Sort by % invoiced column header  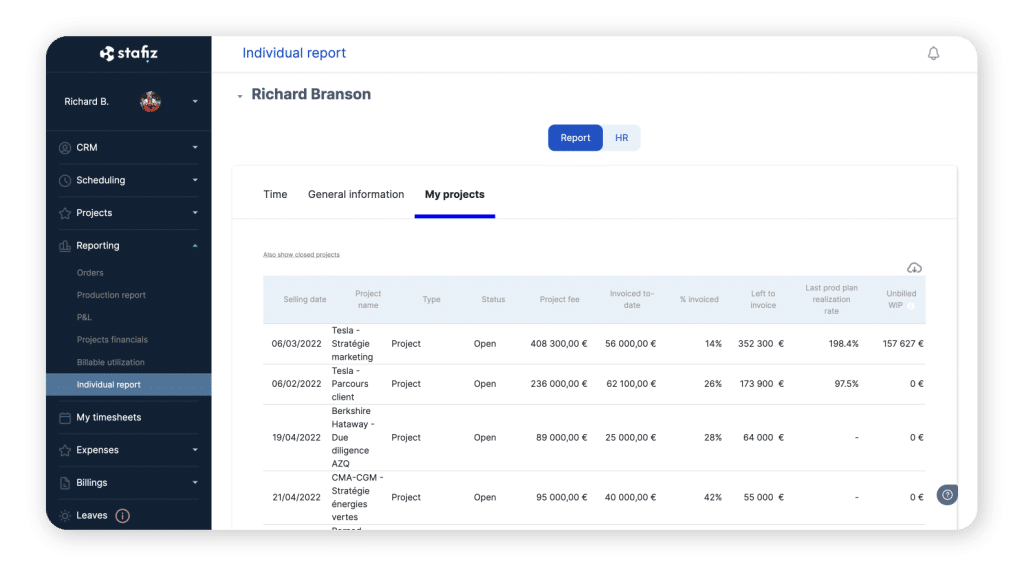pyautogui.click(x=699, y=300)
